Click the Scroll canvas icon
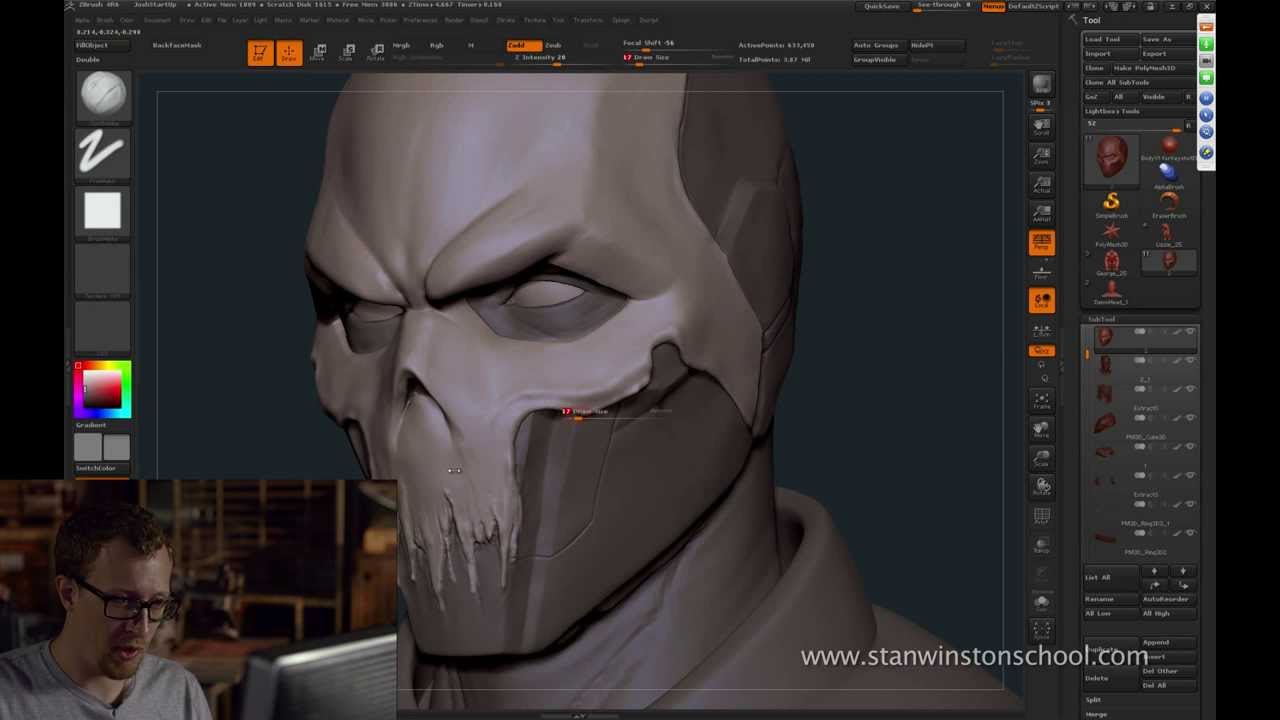This screenshot has width=1280, height=720. pyautogui.click(x=1041, y=125)
